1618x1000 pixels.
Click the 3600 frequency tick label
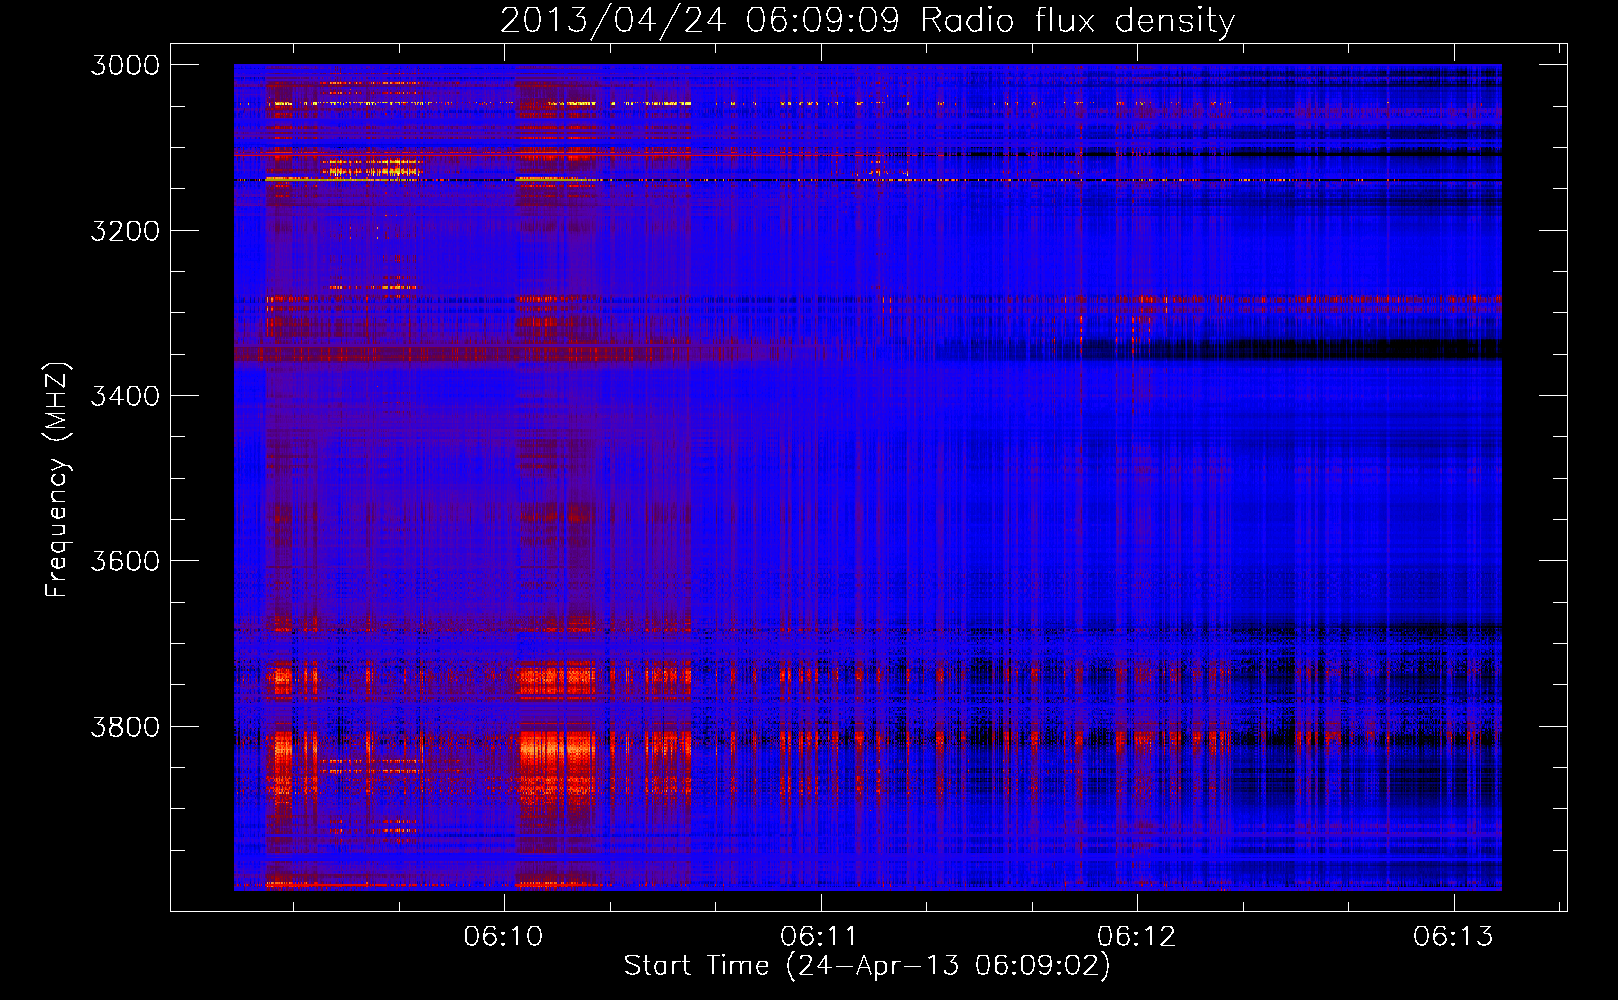point(125,561)
